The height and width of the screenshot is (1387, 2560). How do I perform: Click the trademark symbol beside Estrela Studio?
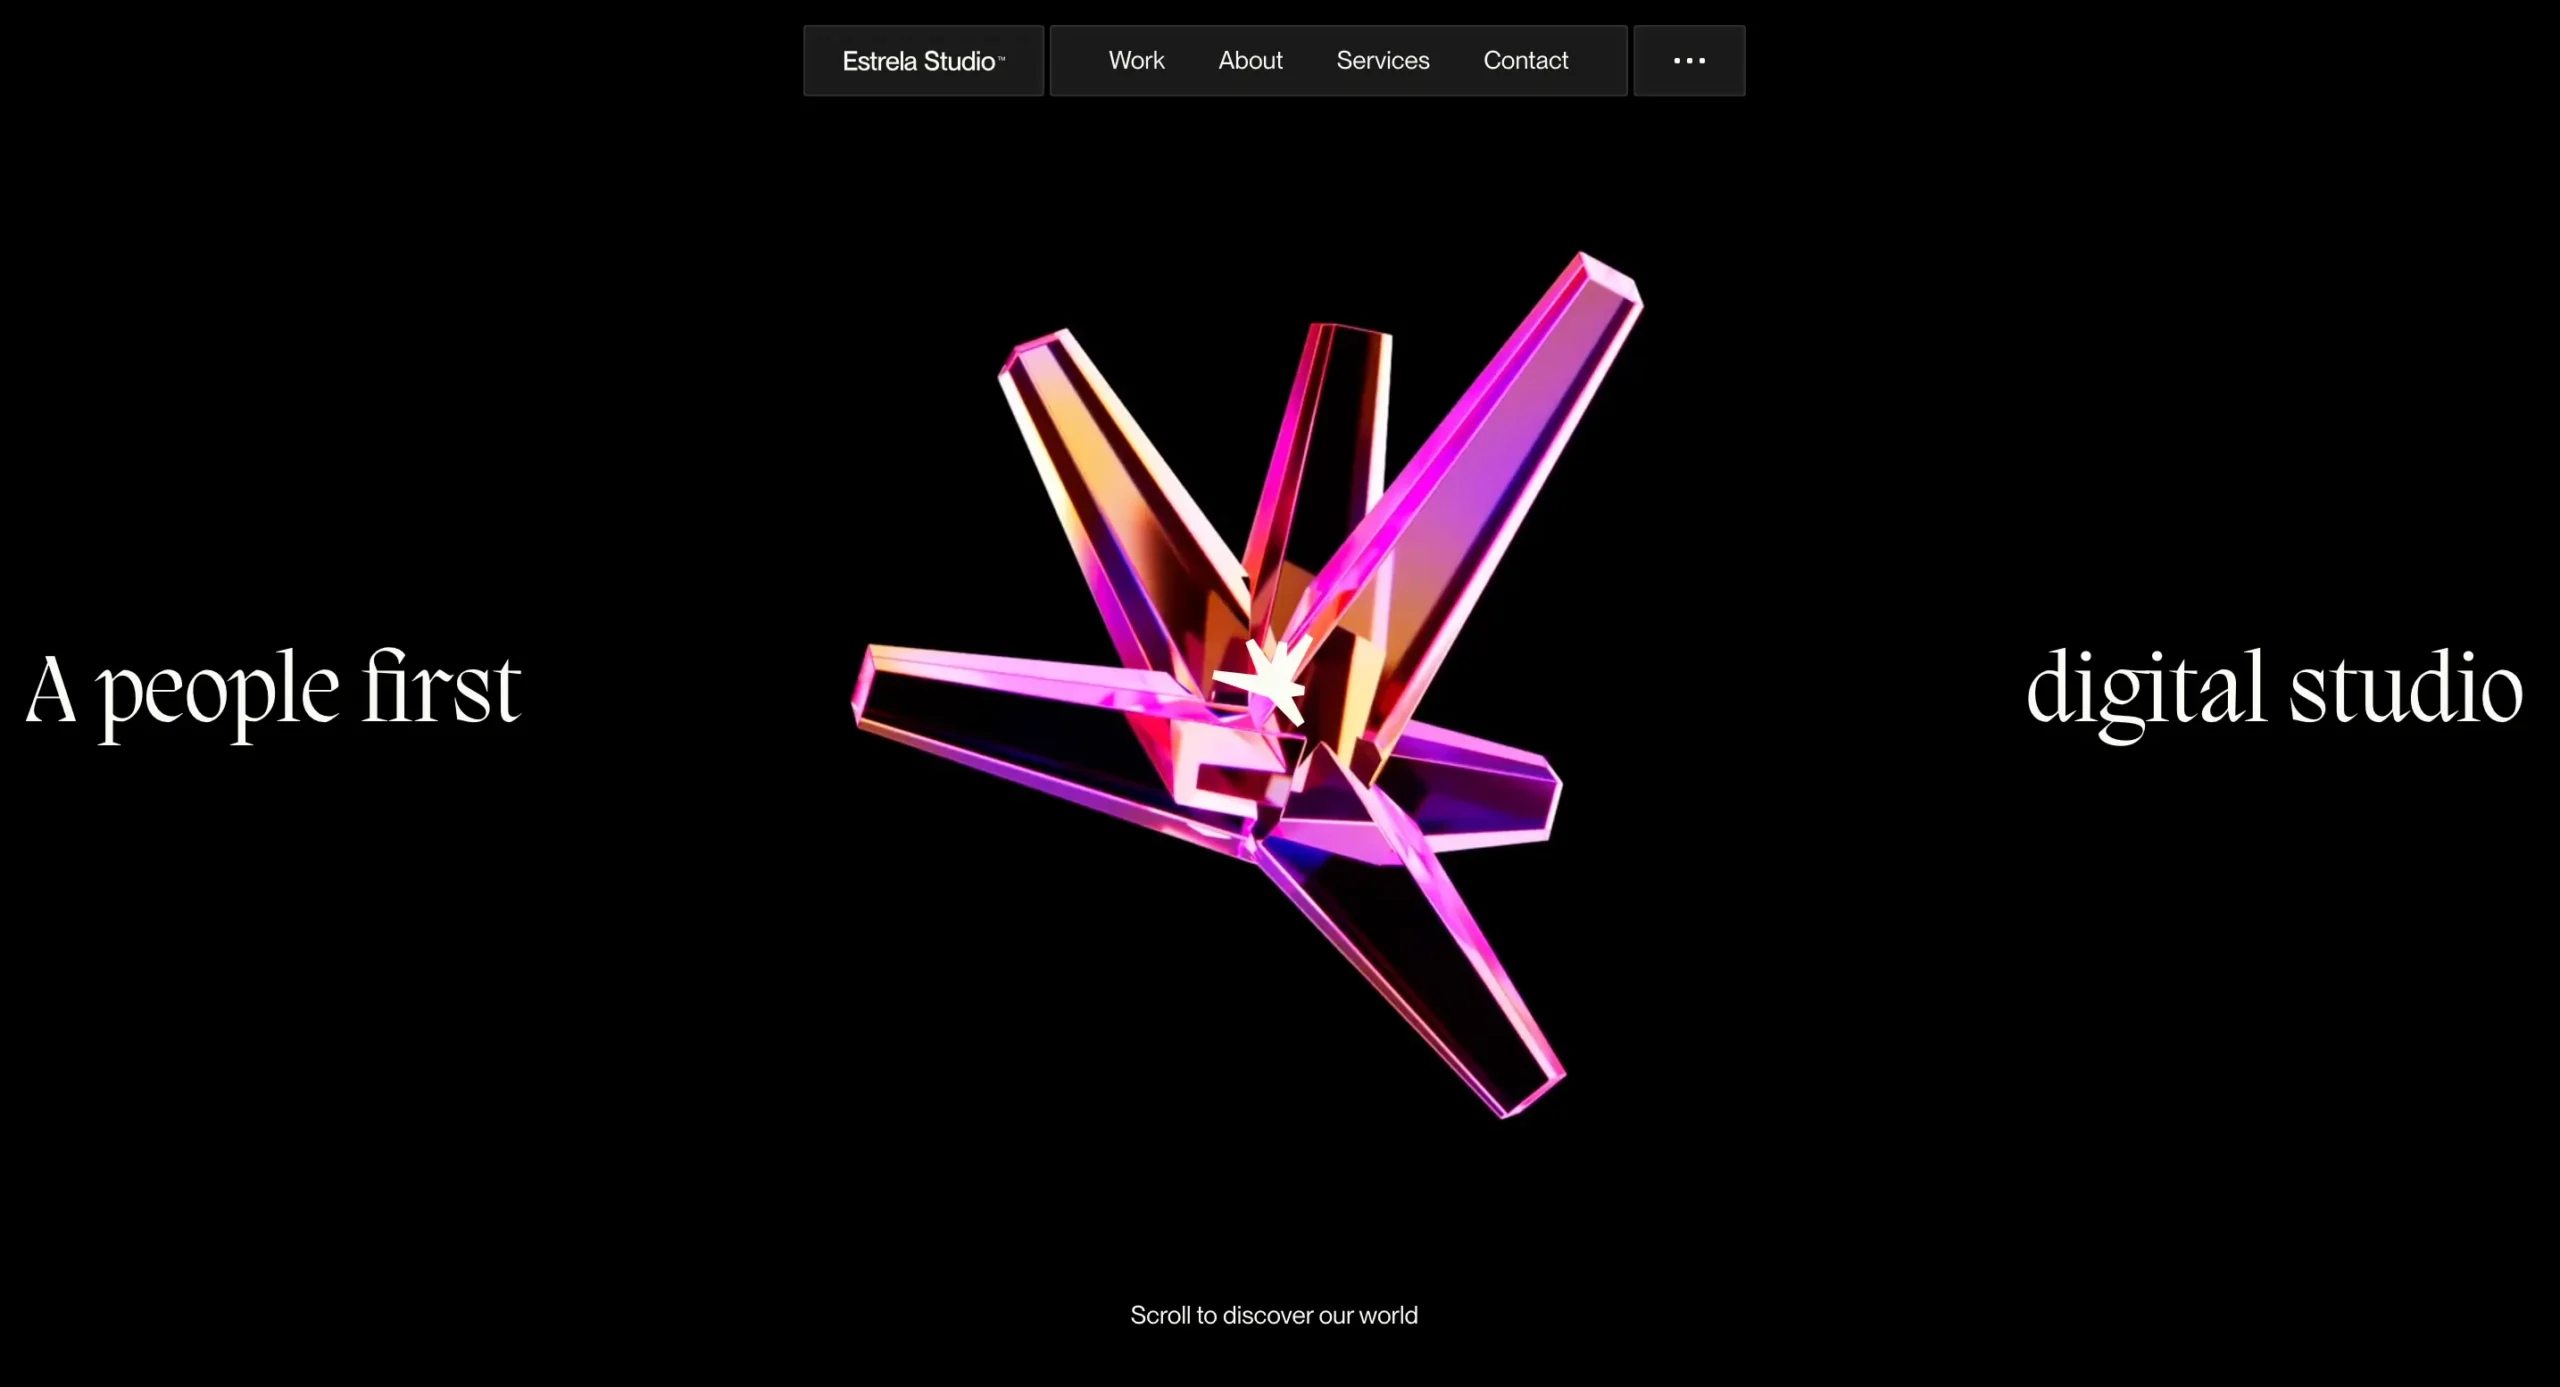click(x=1001, y=58)
